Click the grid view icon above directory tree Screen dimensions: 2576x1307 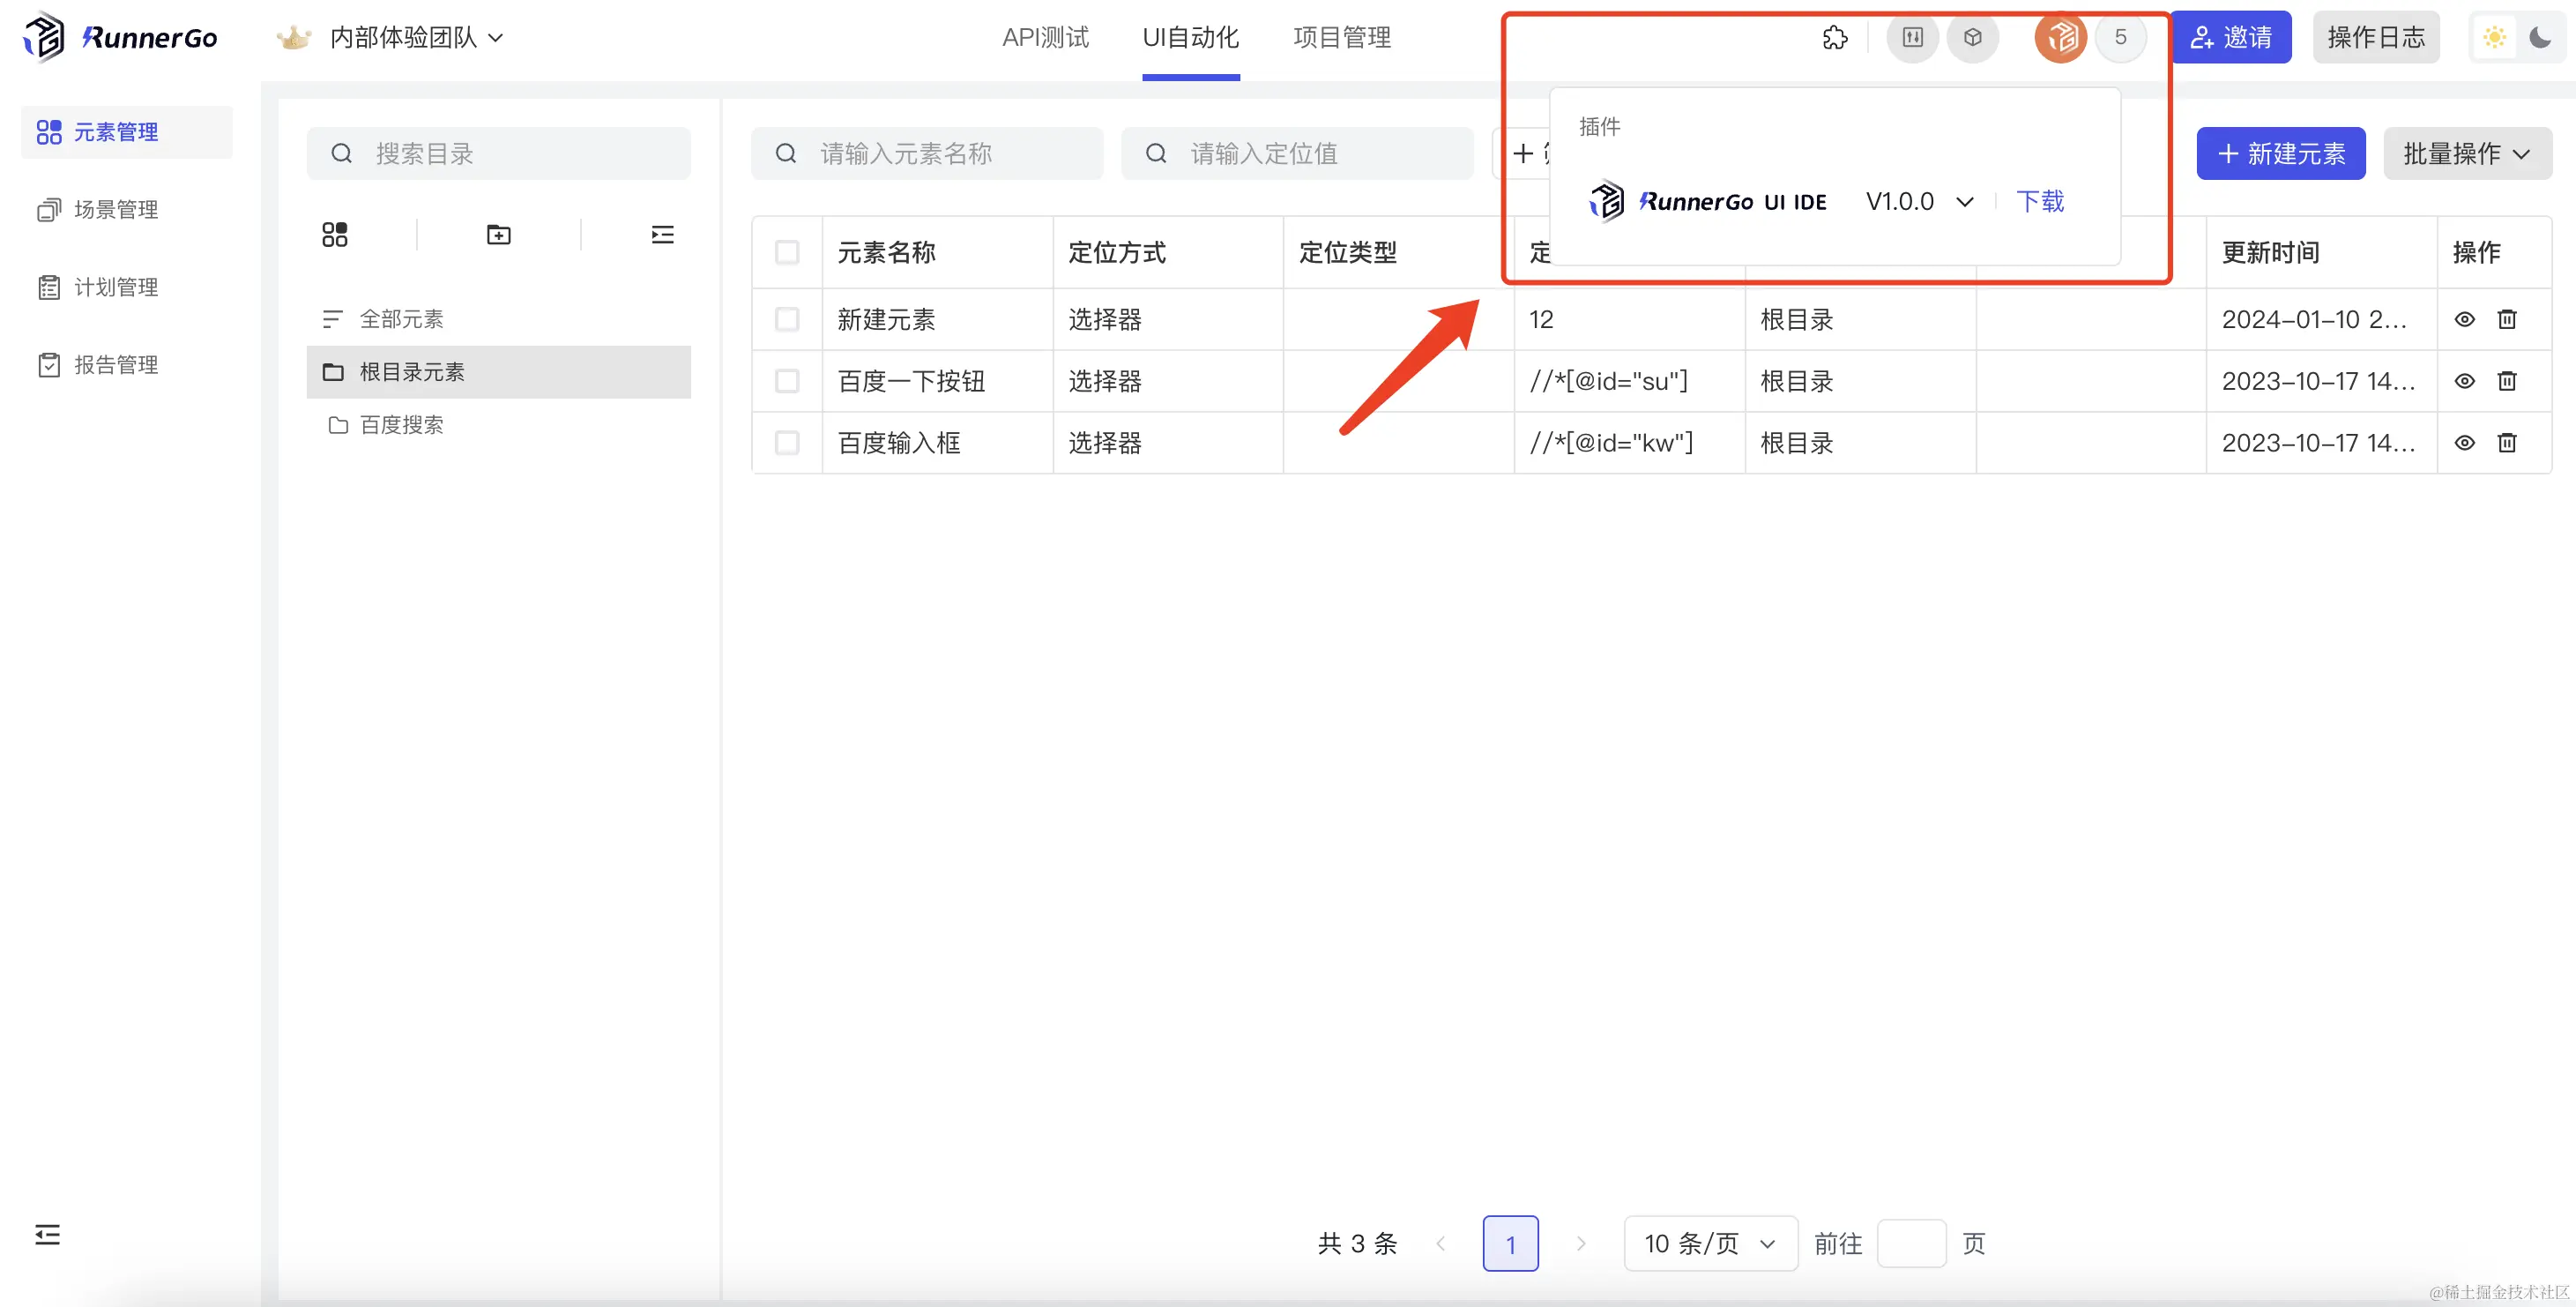pos(335,235)
